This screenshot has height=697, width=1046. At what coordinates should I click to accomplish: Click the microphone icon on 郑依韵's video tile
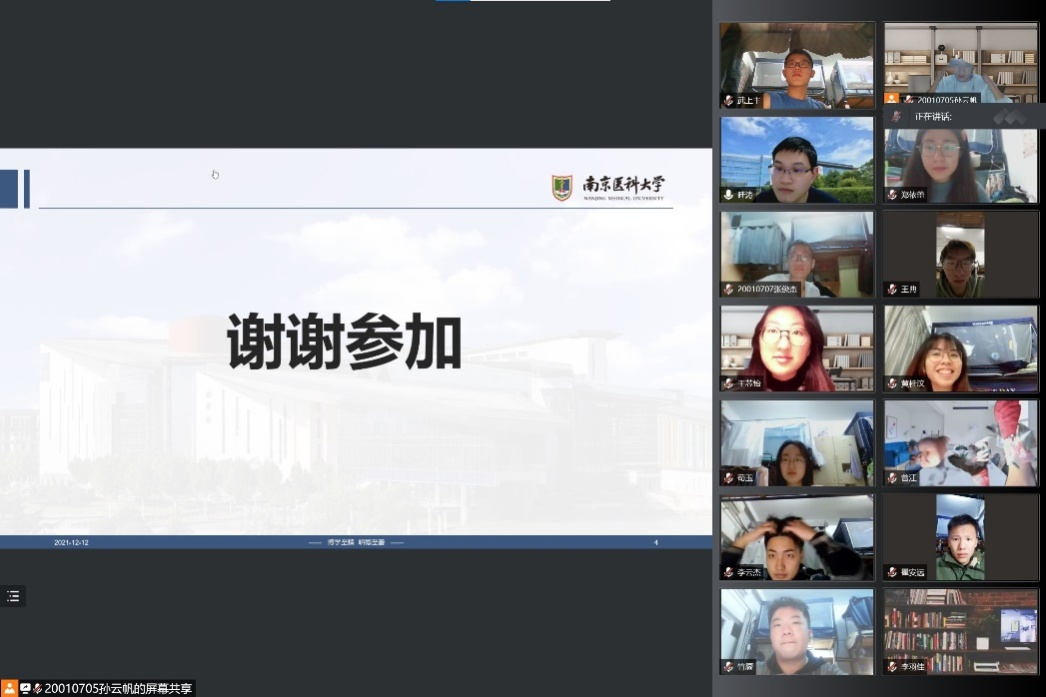892,195
